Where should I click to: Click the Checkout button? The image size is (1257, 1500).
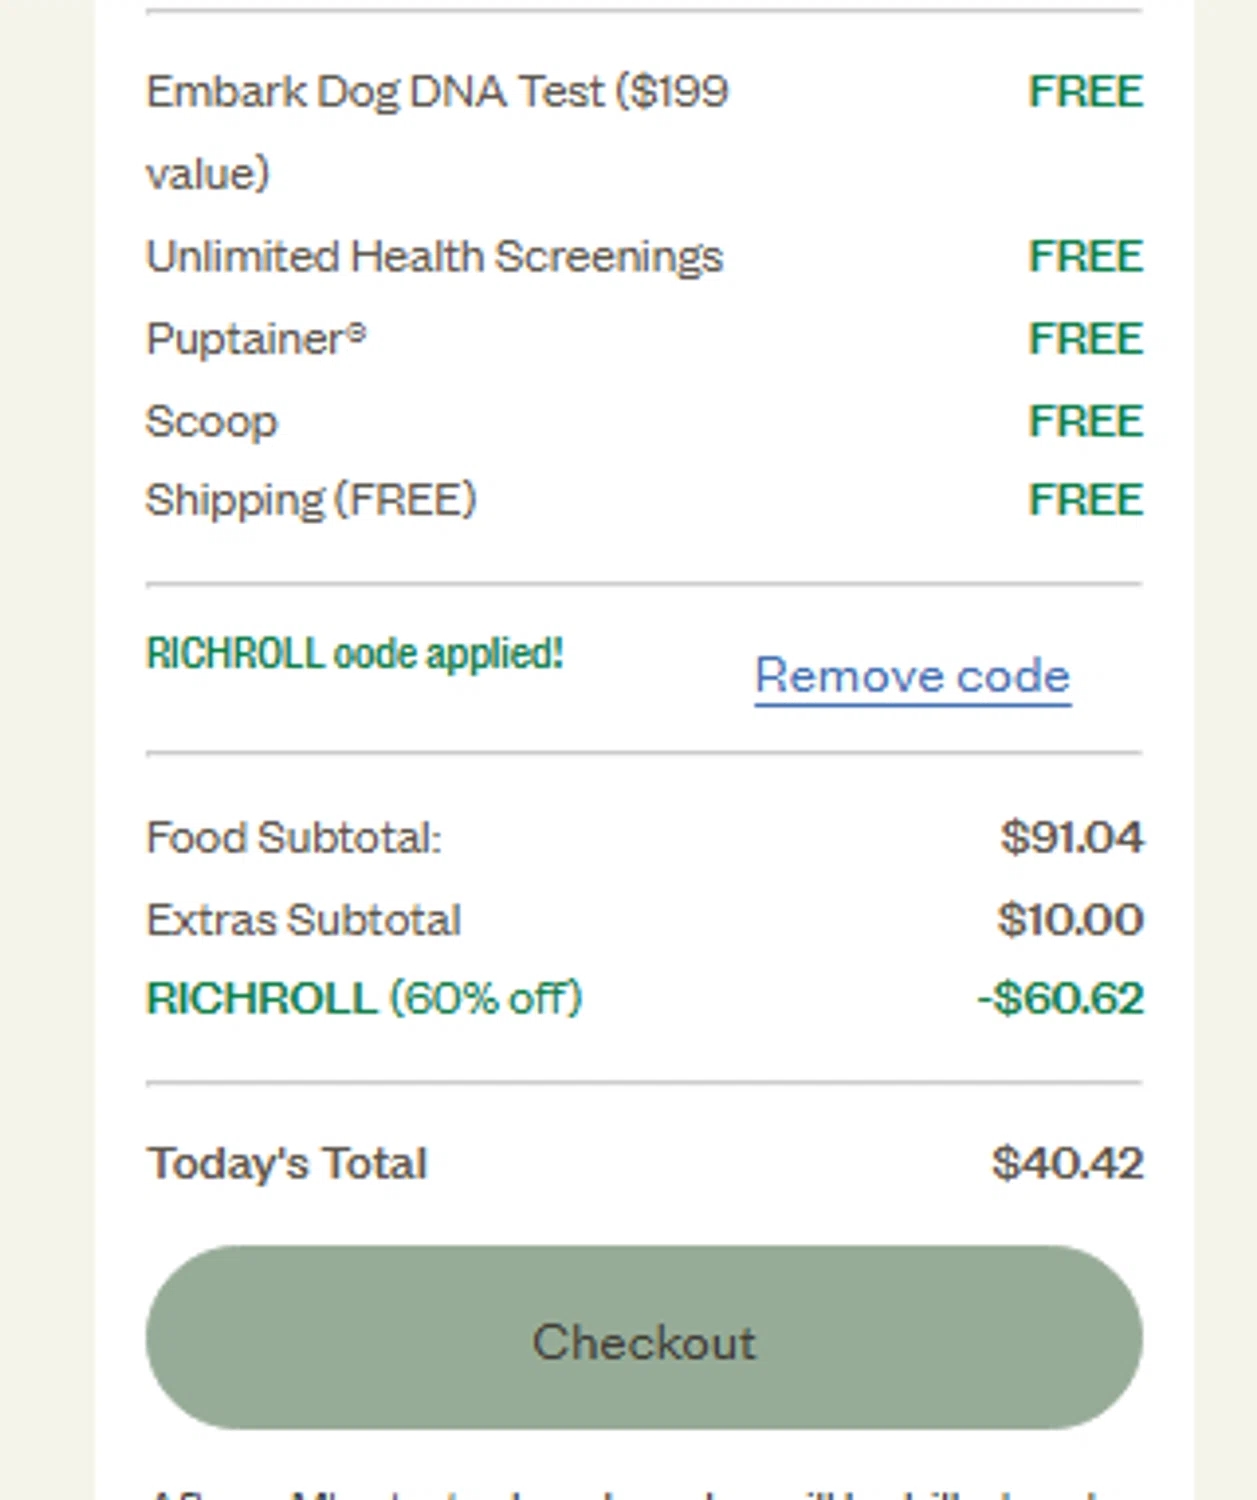click(643, 1338)
